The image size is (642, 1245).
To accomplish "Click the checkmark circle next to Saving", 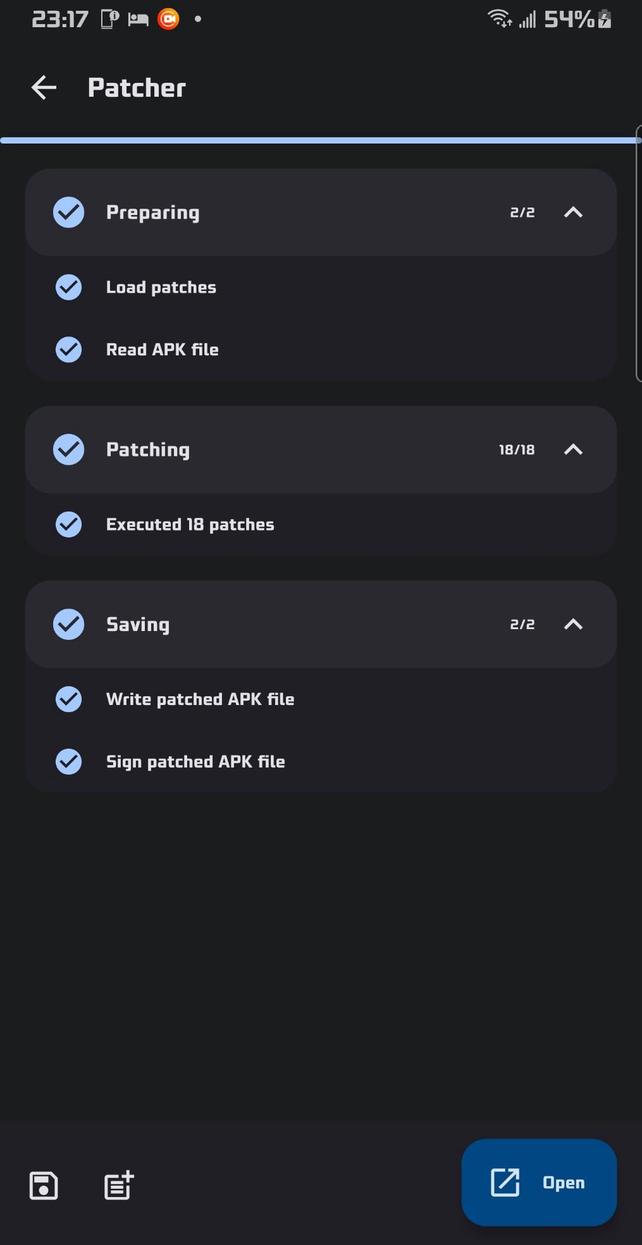I will pyautogui.click(x=68, y=624).
